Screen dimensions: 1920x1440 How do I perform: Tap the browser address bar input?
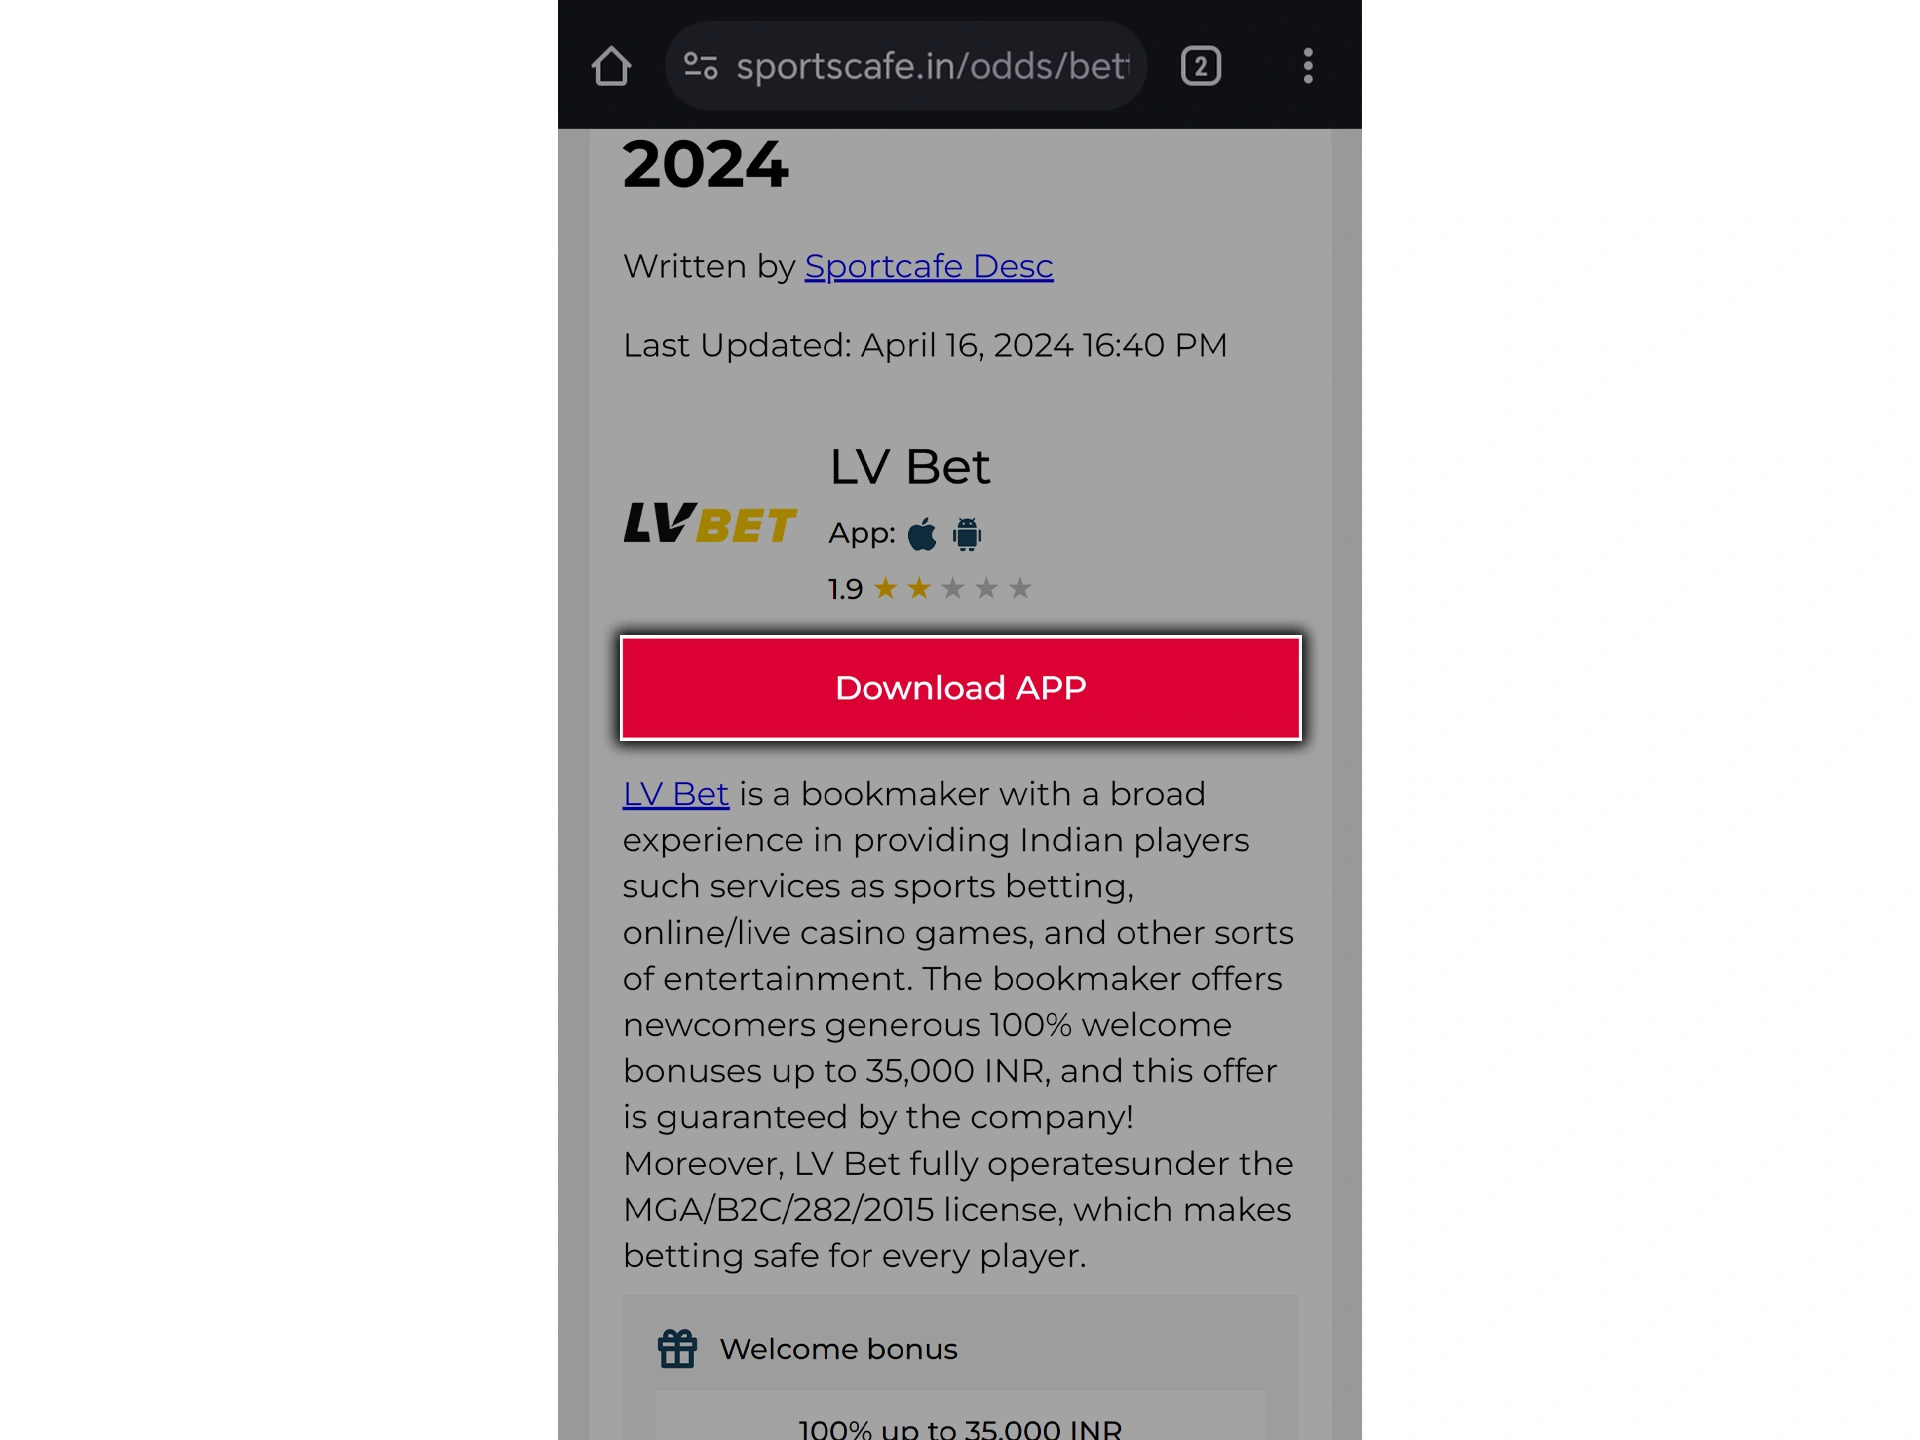930,64
